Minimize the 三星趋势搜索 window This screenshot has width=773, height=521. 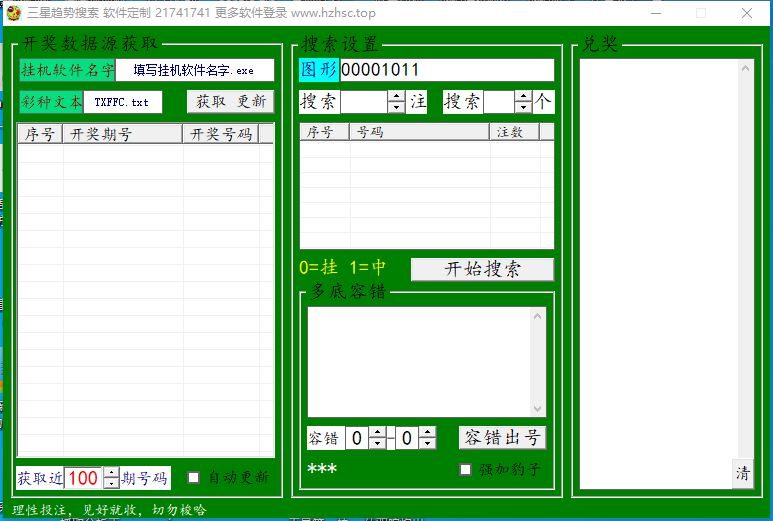pos(656,13)
